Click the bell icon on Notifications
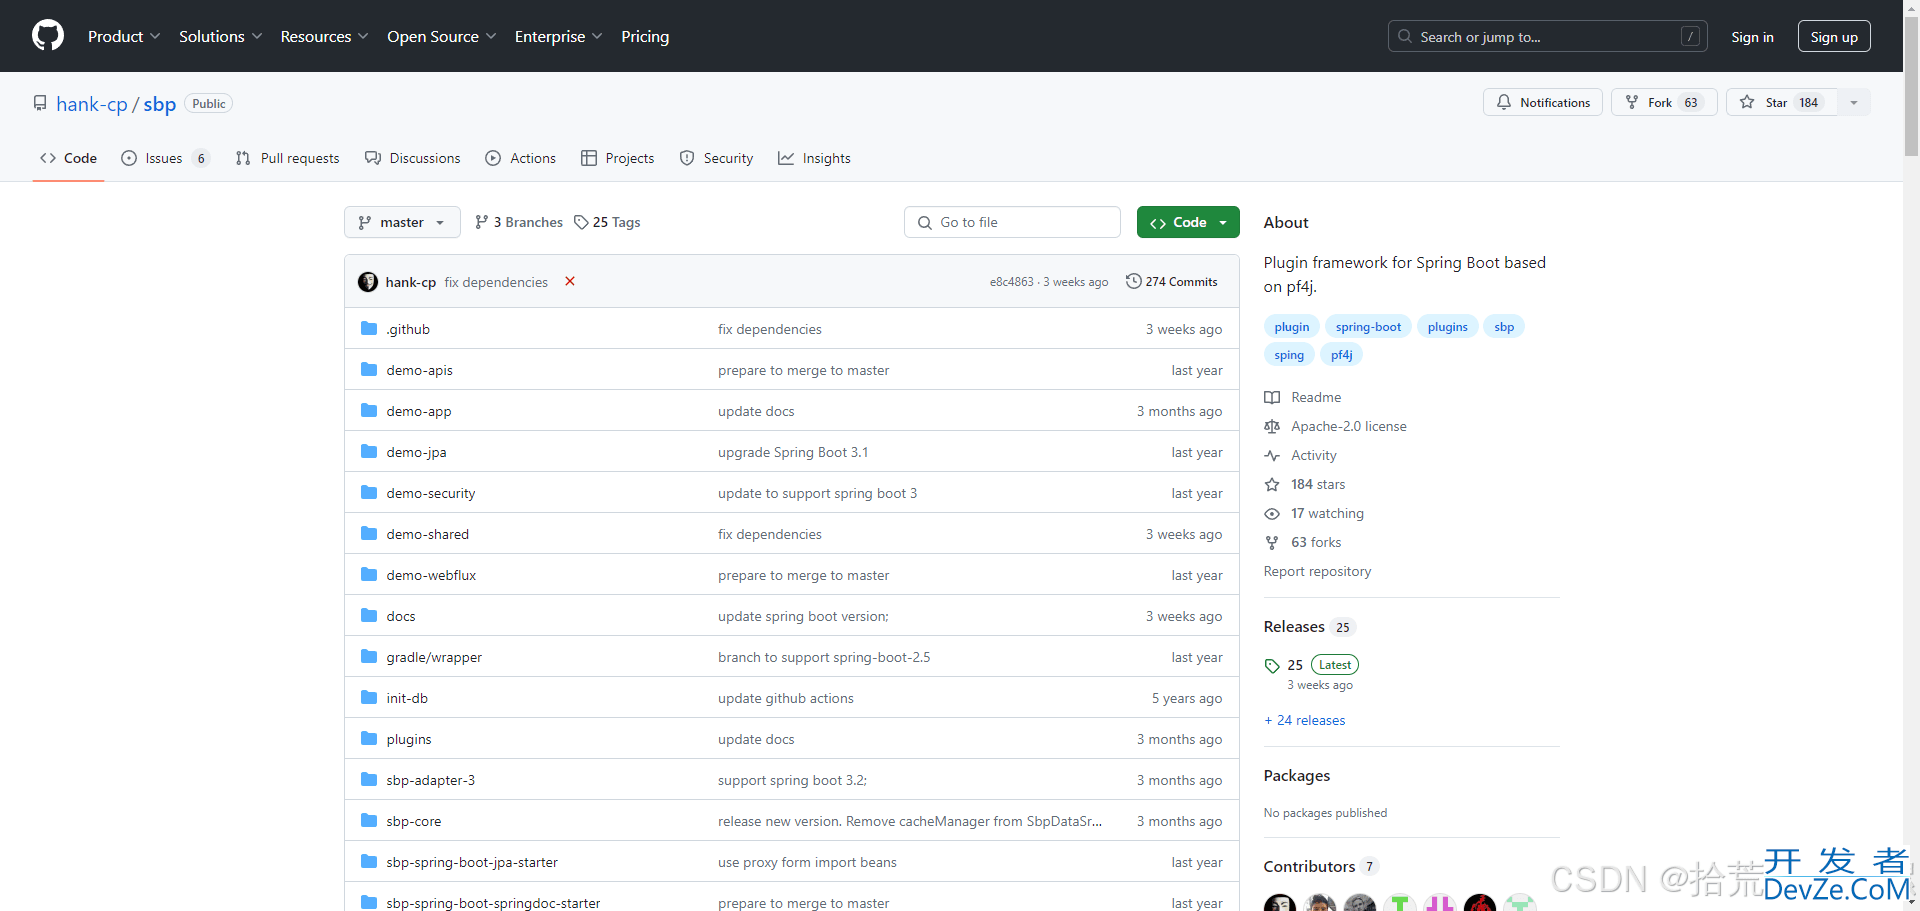This screenshot has height=911, width=1920. coord(1503,102)
